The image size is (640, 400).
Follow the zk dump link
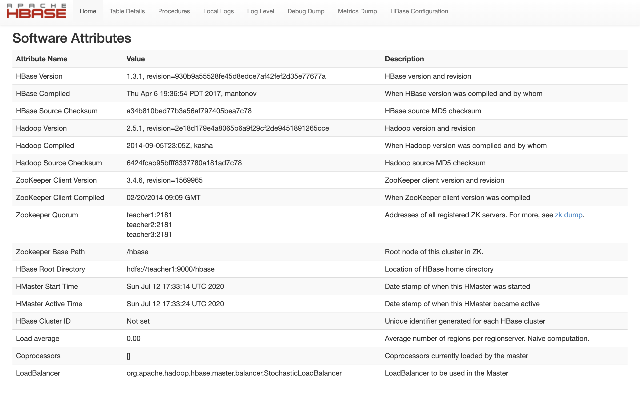(x=569, y=215)
